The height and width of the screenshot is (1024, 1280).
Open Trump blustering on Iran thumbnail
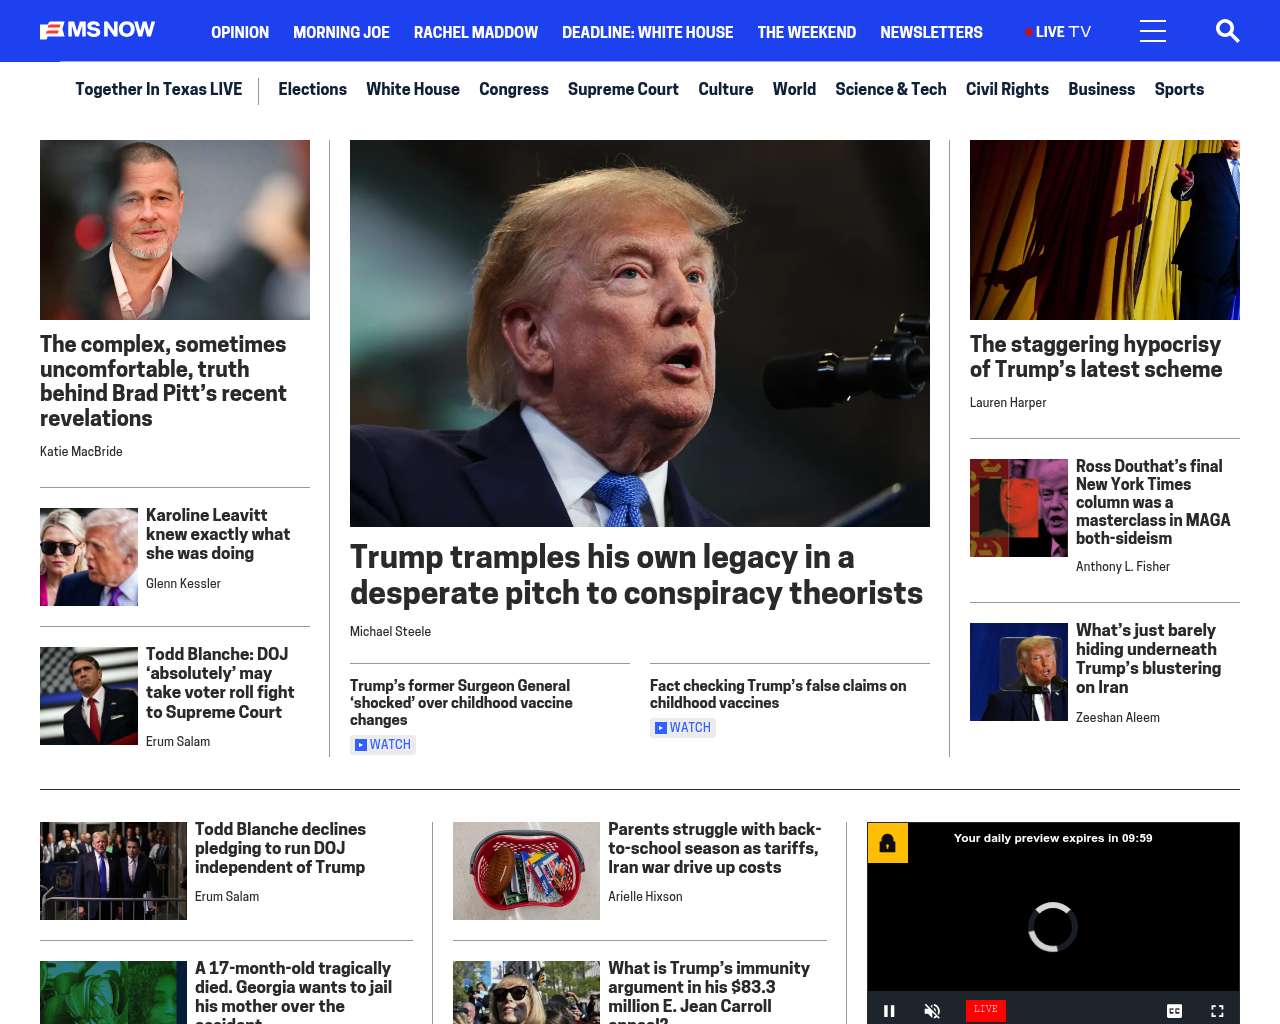coord(1019,672)
